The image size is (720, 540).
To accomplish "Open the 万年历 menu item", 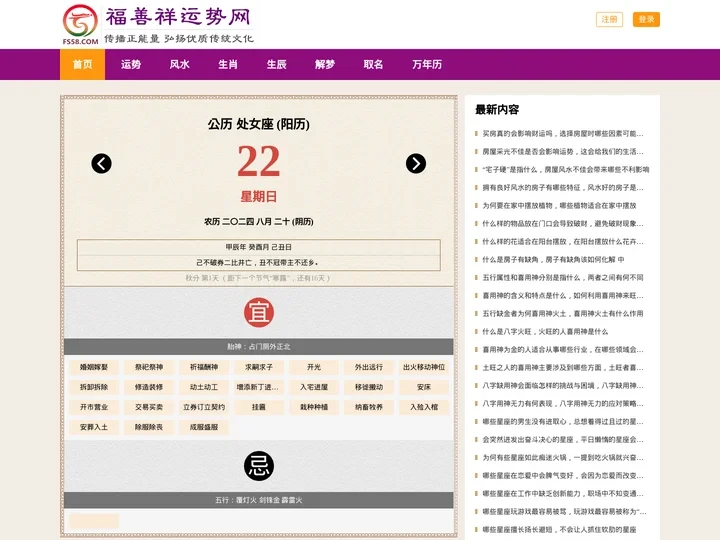I will (x=427, y=64).
